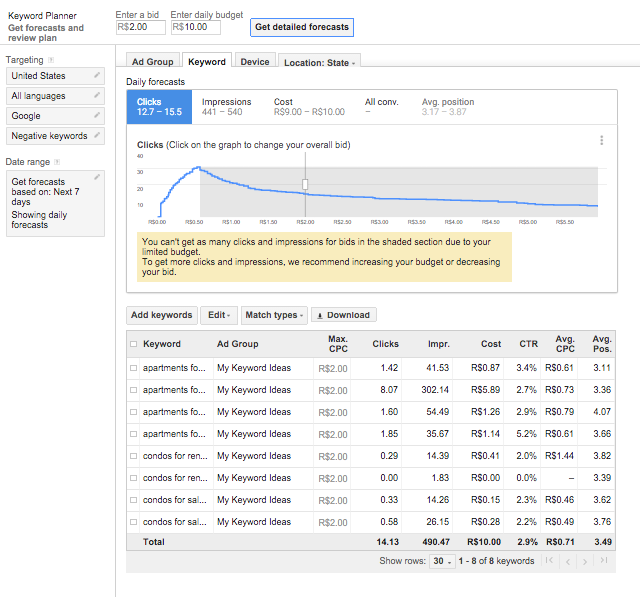Select the Clicks metric tab

pyautogui.click(x=159, y=107)
